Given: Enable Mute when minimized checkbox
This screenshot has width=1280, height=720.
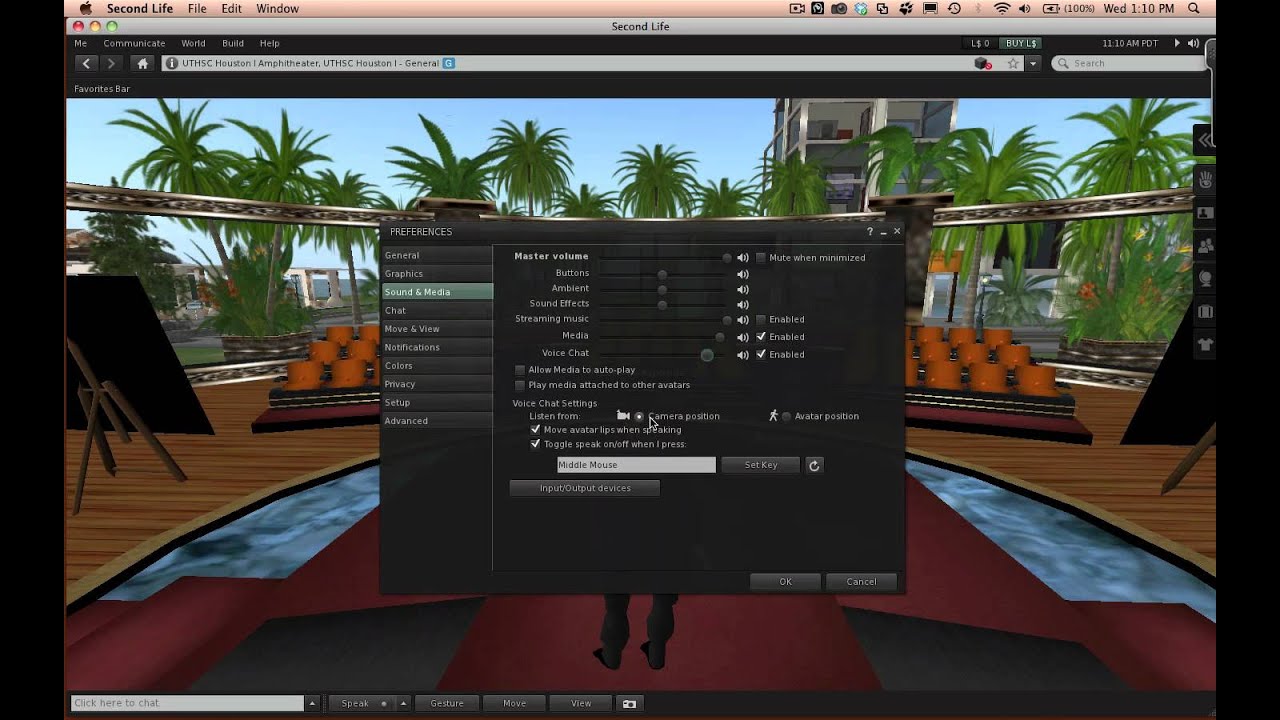Looking at the screenshot, I should tap(761, 258).
